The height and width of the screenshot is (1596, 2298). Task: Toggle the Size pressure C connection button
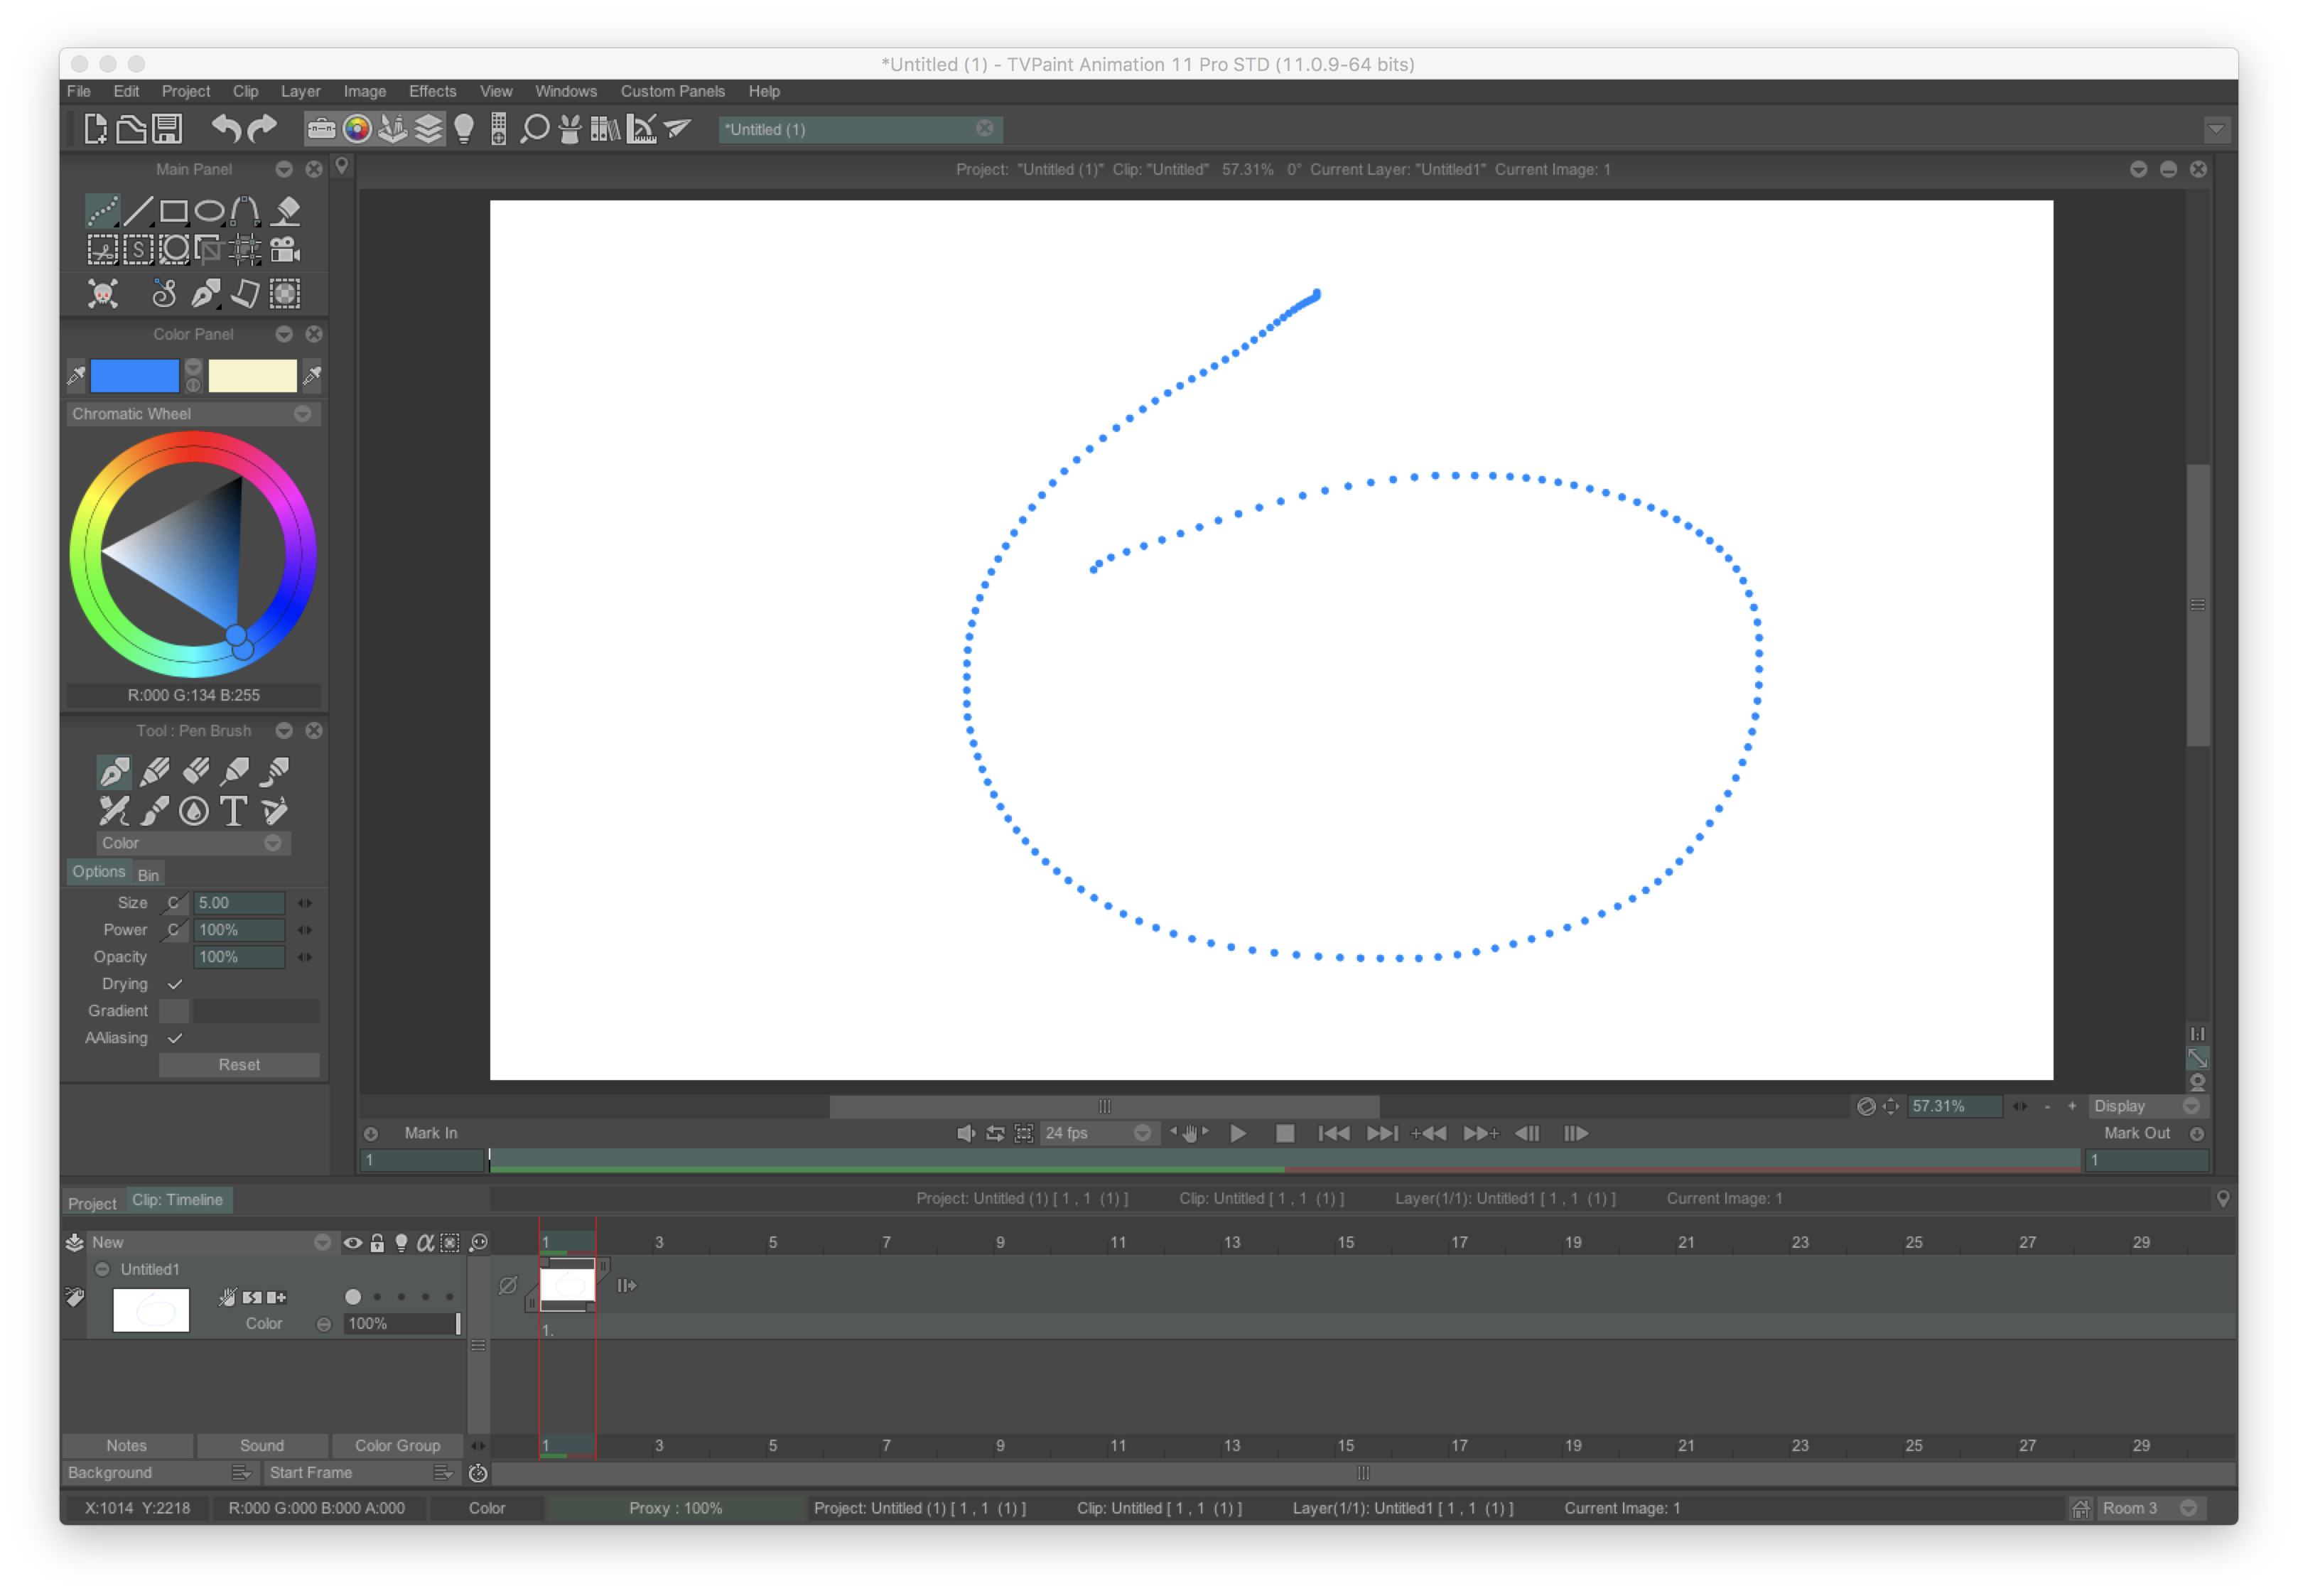[x=174, y=903]
